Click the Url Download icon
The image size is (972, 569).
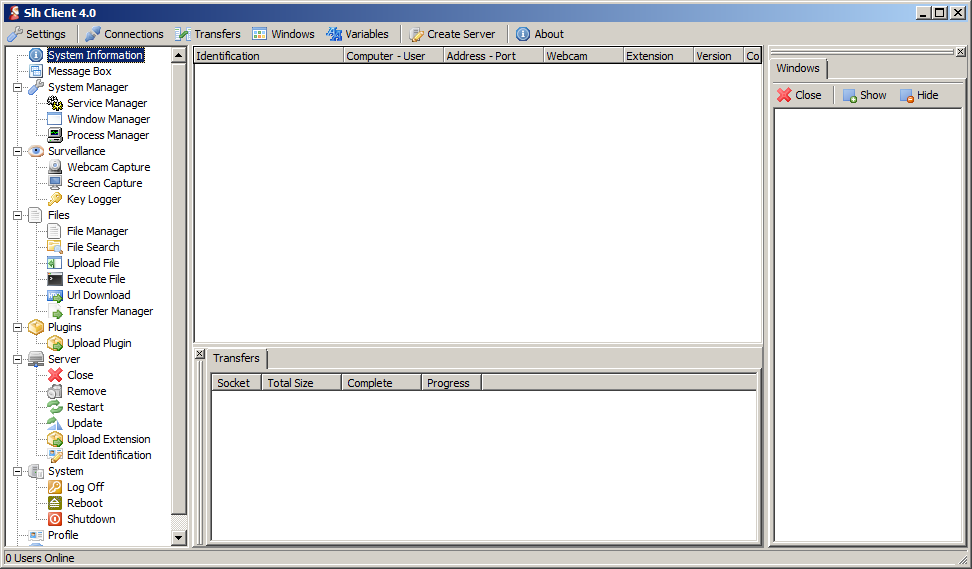(x=55, y=295)
